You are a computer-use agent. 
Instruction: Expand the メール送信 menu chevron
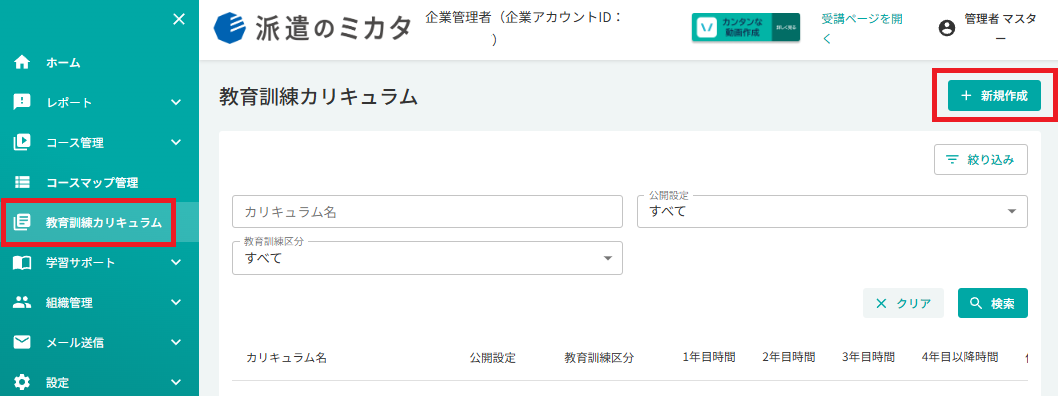(176, 342)
